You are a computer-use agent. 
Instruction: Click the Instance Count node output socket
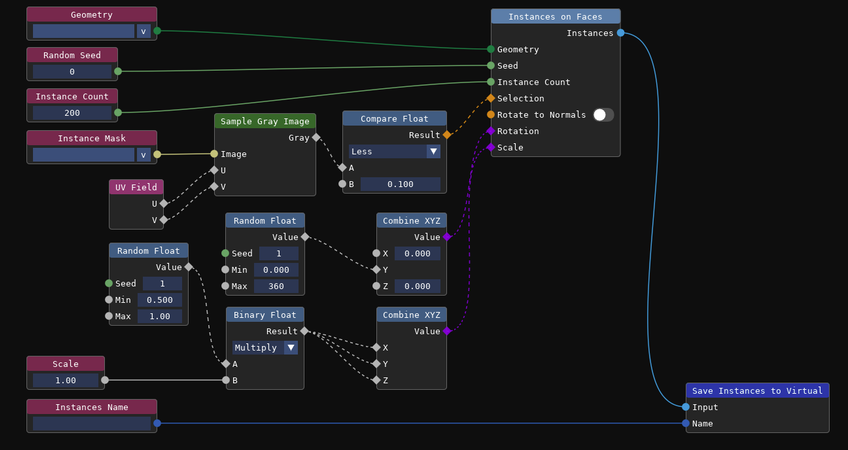point(118,112)
